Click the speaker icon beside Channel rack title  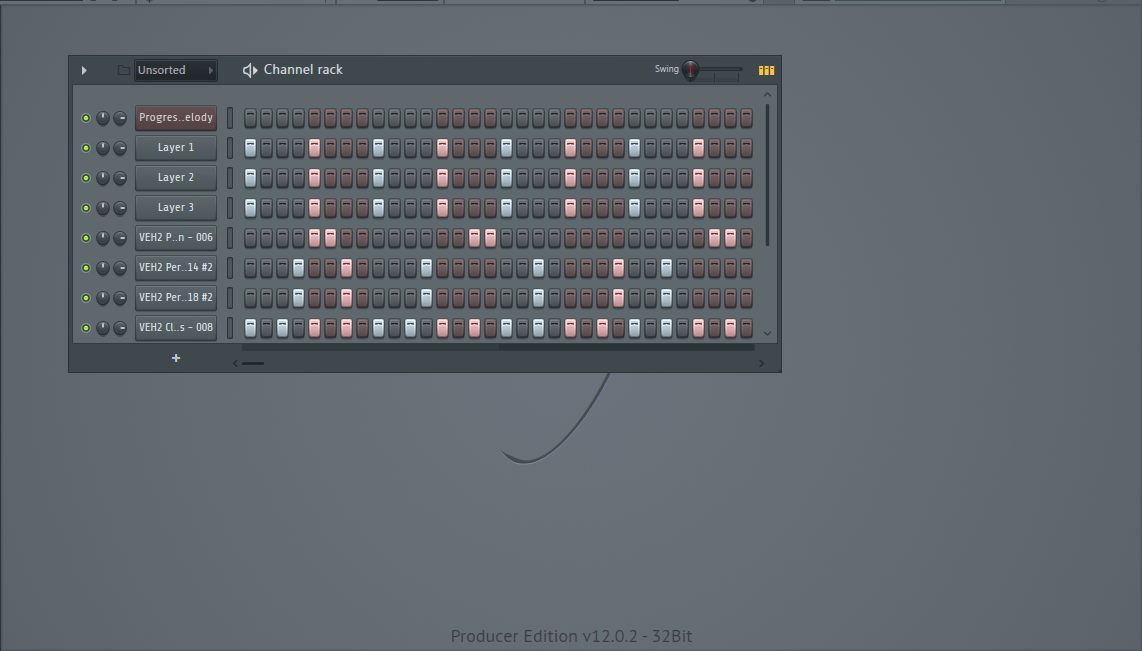[250, 70]
